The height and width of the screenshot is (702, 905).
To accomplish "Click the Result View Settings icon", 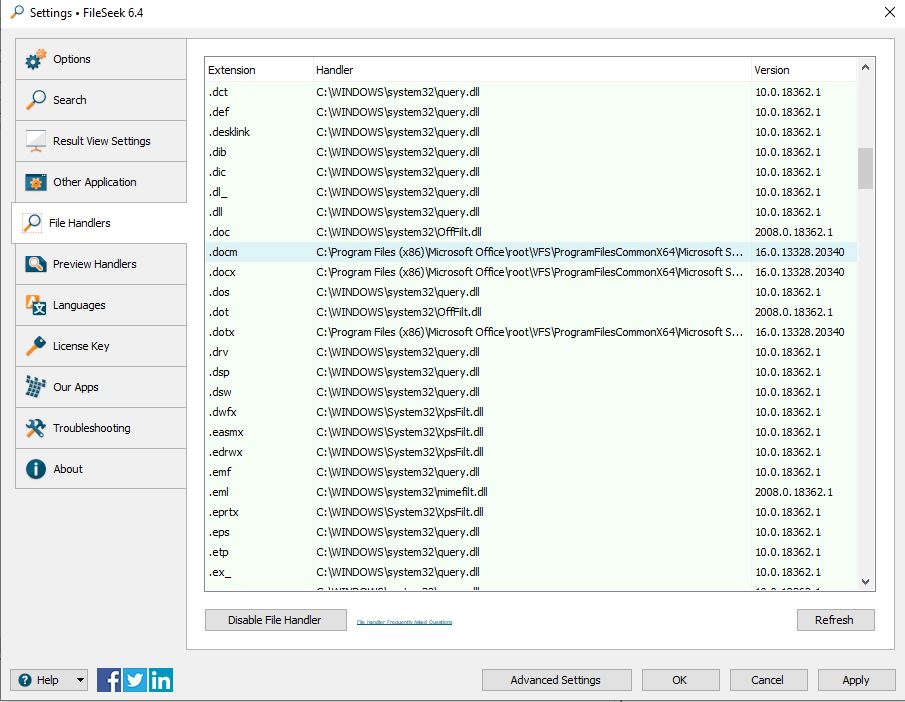I will point(36,141).
